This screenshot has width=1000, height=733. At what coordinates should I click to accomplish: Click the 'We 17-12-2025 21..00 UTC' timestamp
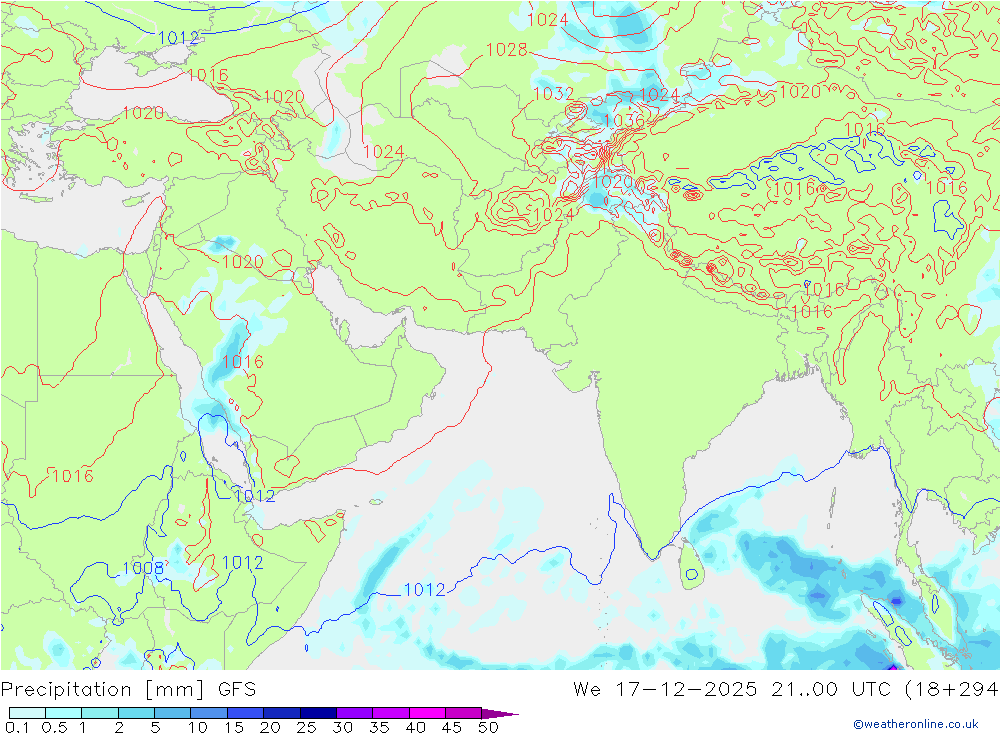coord(735,689)
